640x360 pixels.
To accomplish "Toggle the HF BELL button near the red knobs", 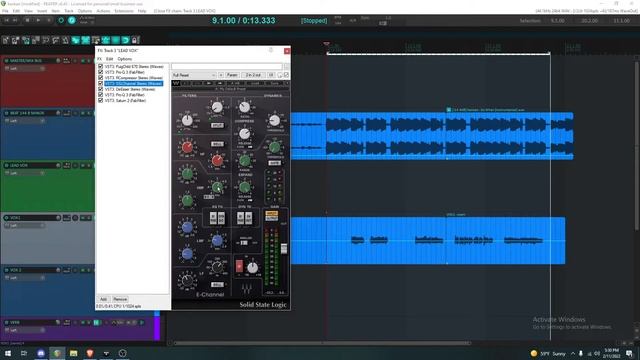I will [217, 144].
